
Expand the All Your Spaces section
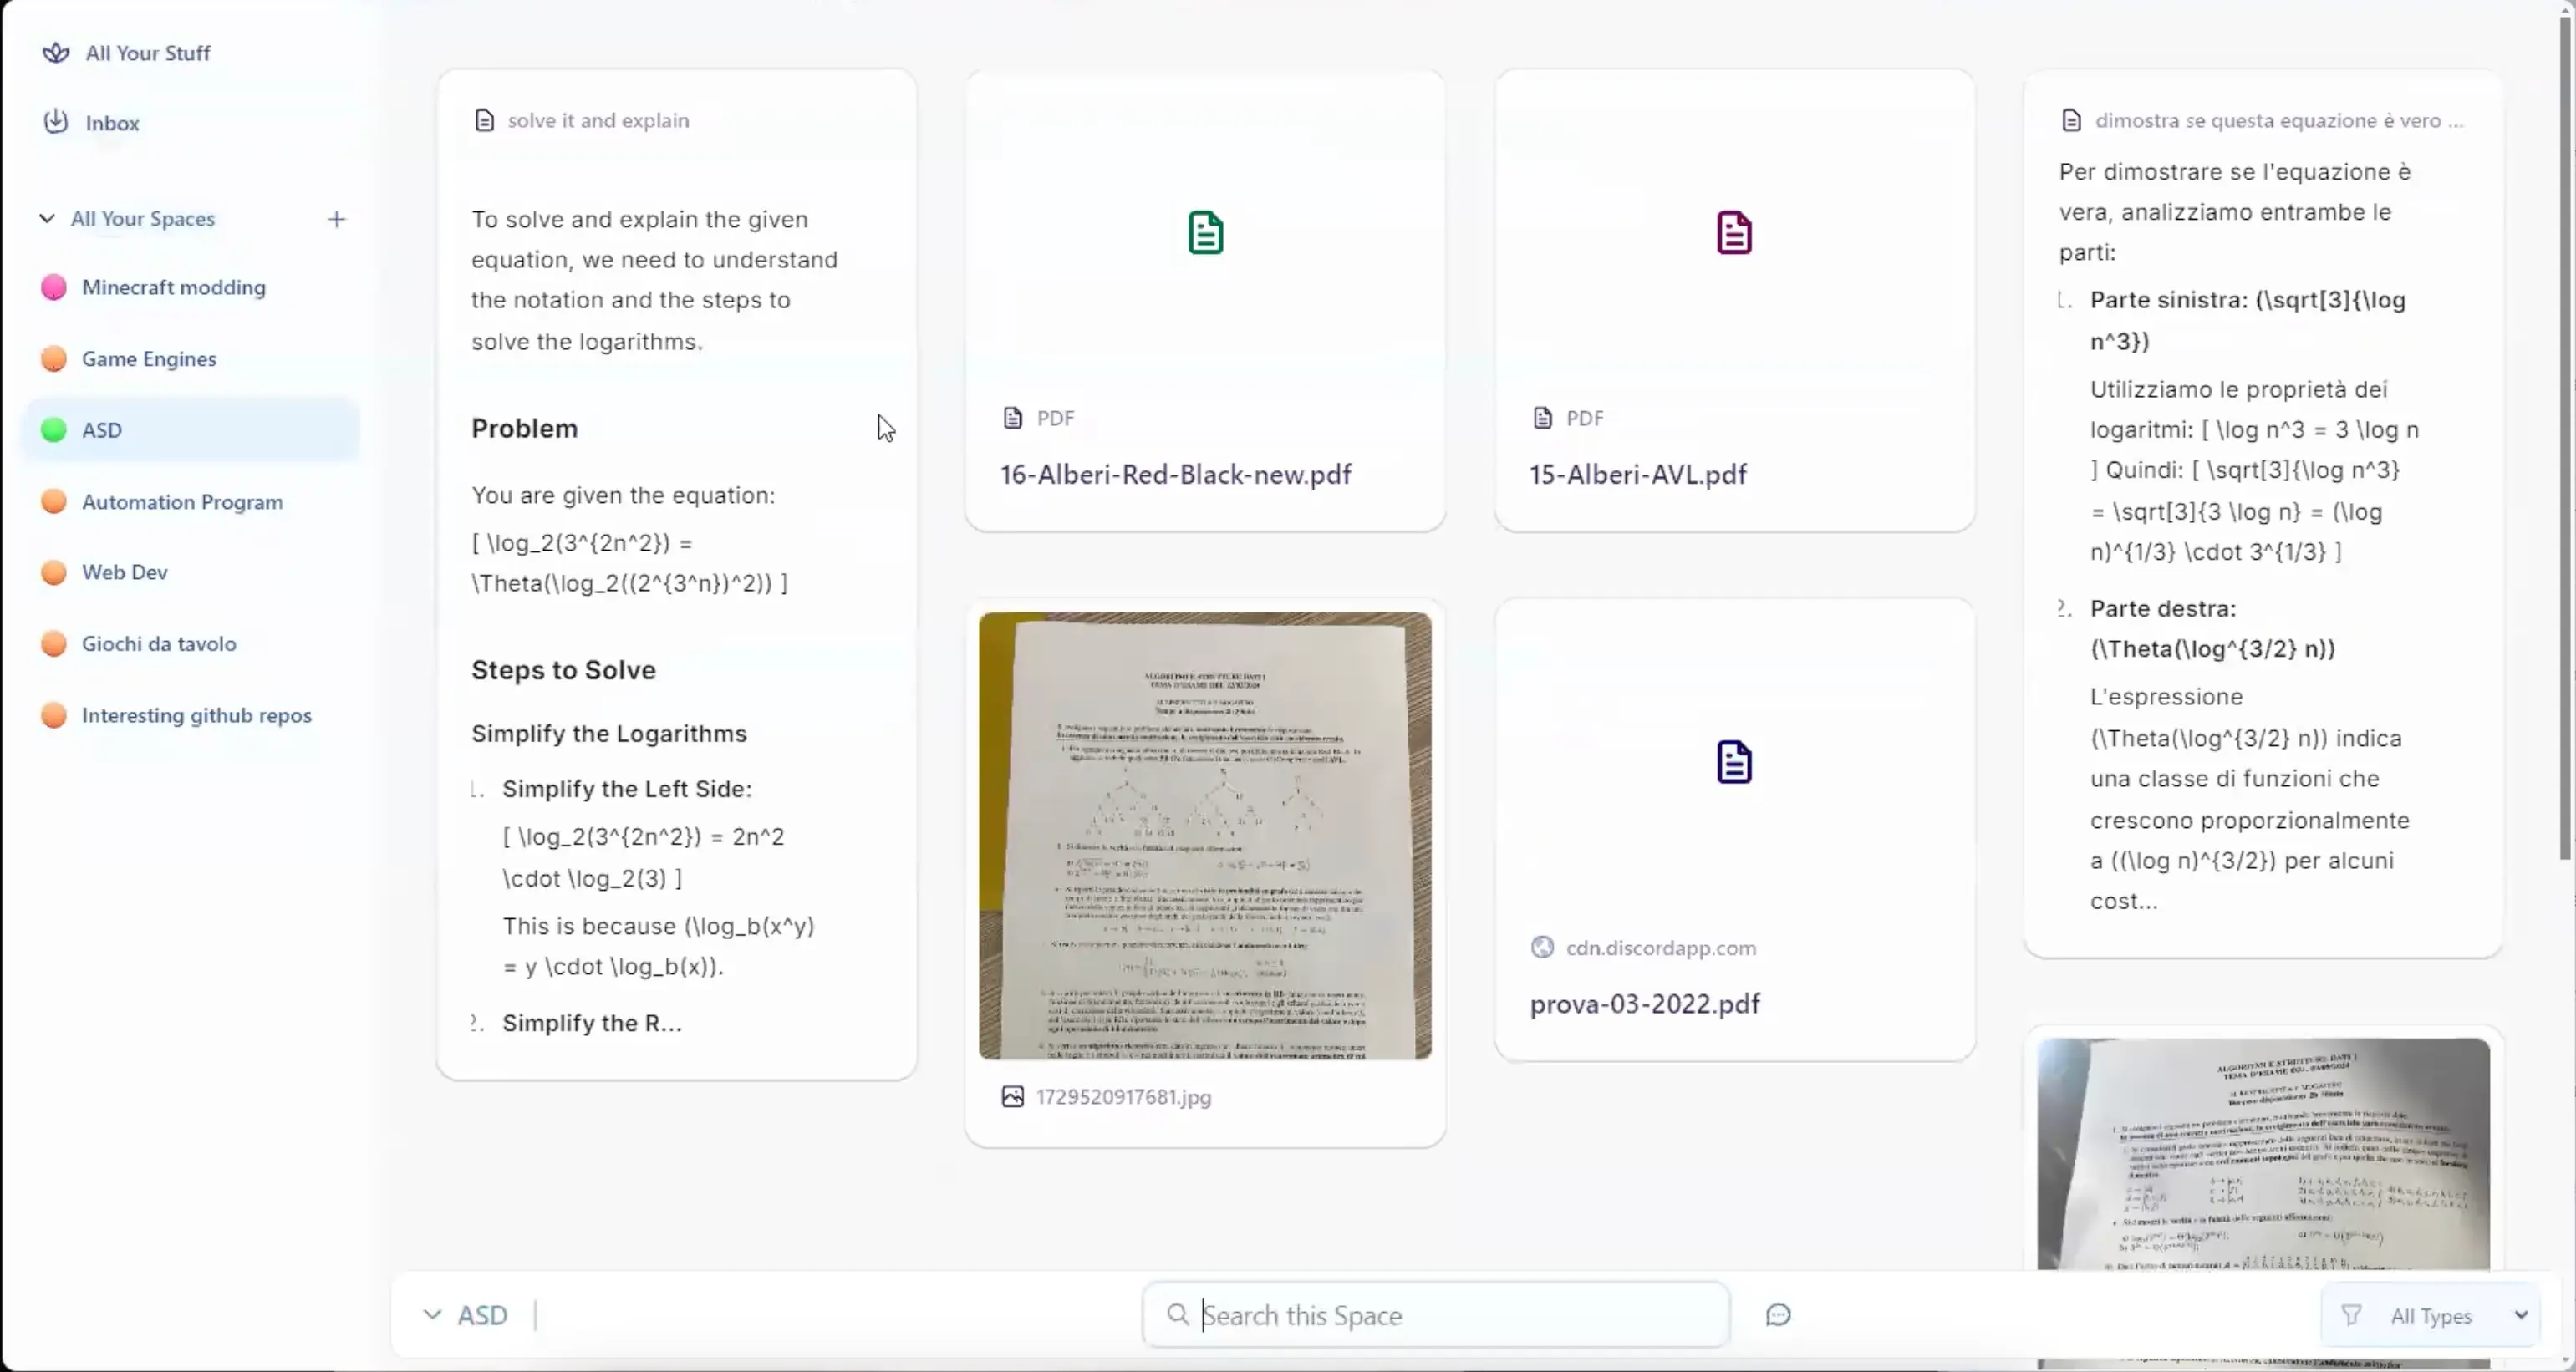point(48,218)
